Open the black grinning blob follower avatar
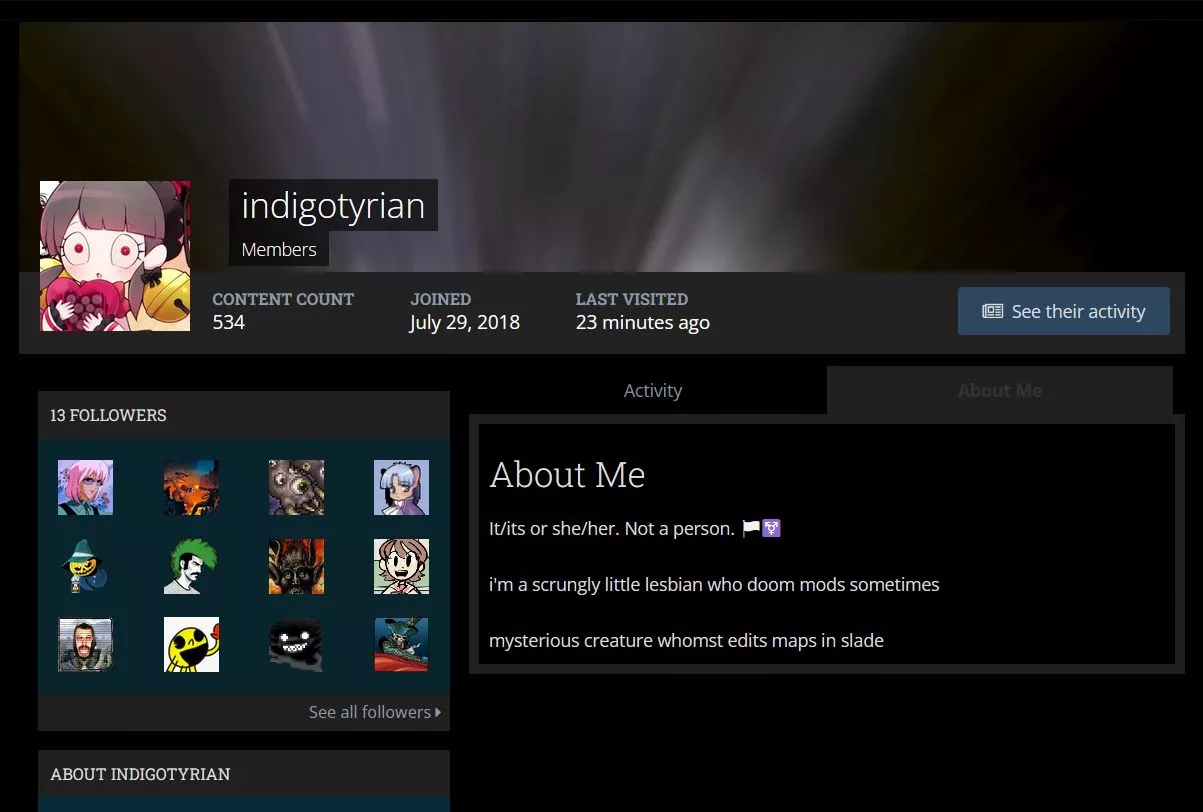This screenshot has width=1203, height=812. (296, 644)
